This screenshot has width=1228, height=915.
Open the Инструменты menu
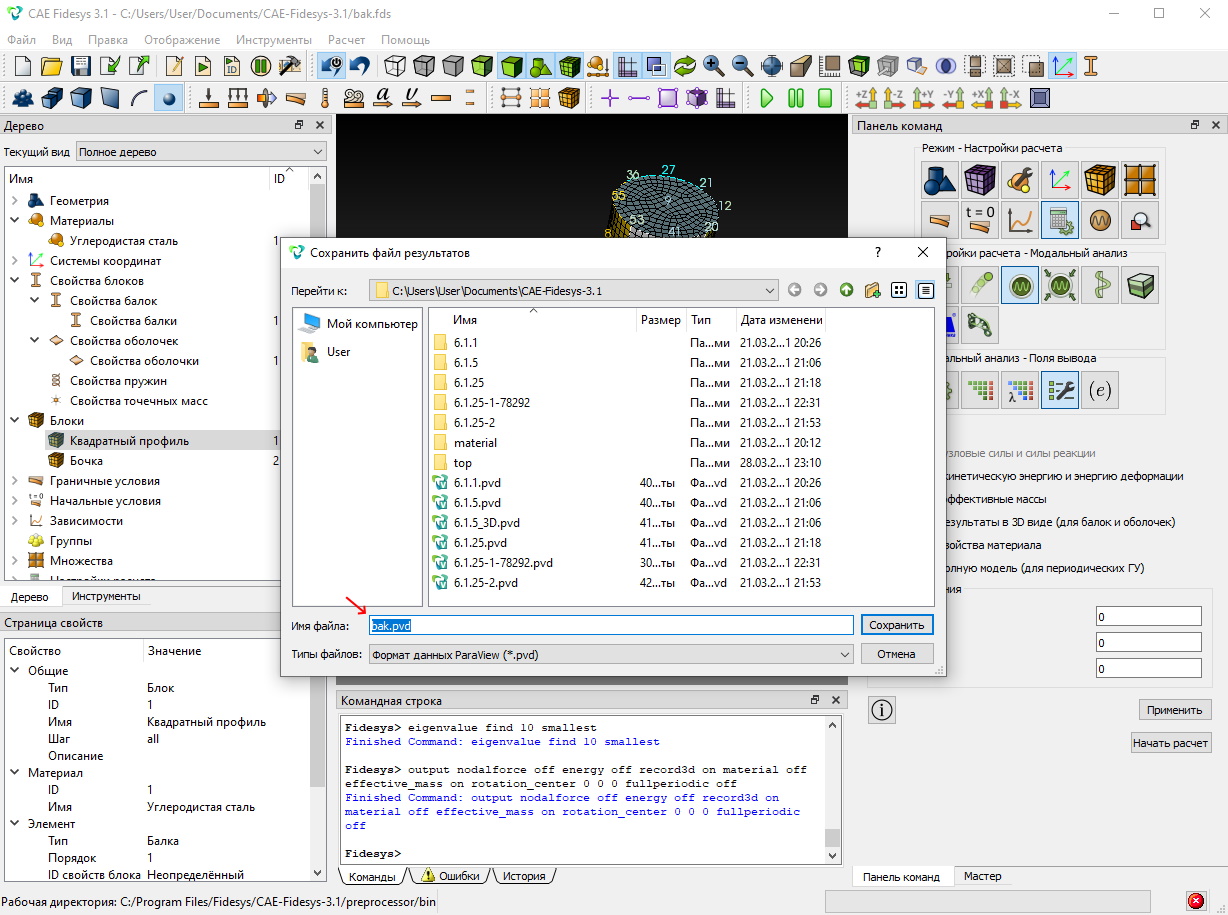274,40
